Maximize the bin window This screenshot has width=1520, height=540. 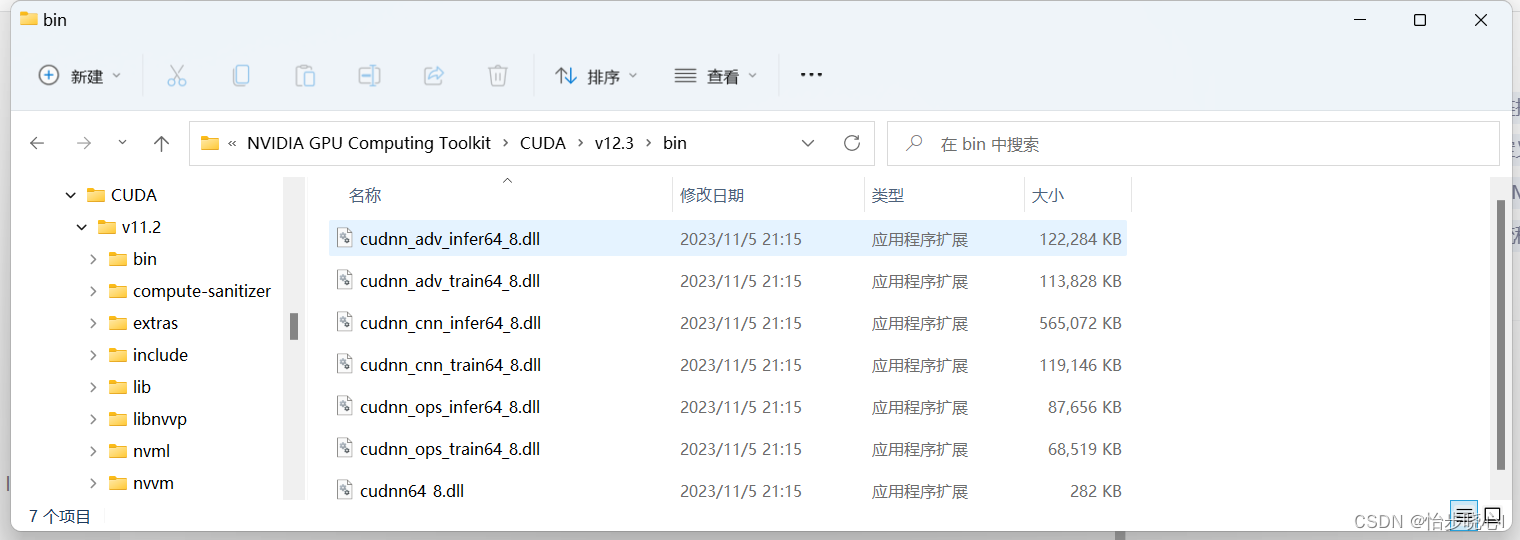coord(1420,20)
